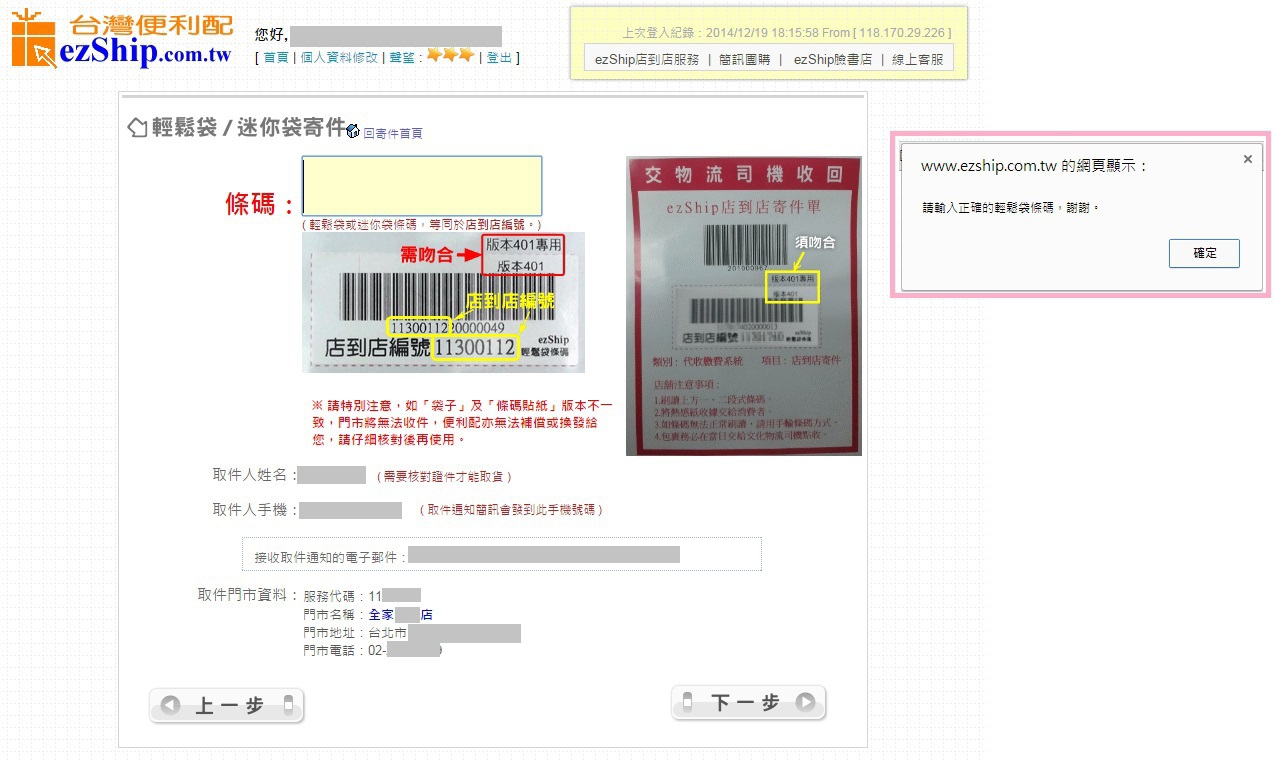The width and height of the screenshot is (1274, 760).
Task: Open 線上客服 menu item
Action: (x=918, y=59)
